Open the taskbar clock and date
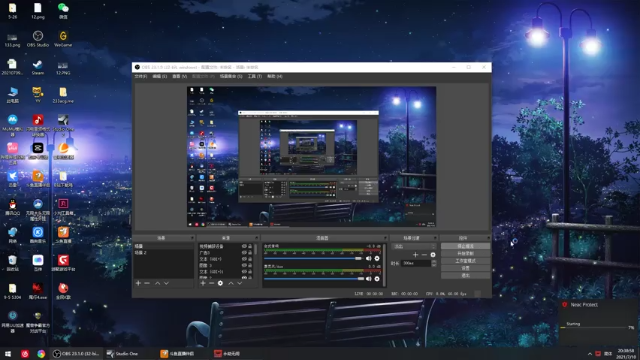The image size is (640, 360). tap(626, 353)
